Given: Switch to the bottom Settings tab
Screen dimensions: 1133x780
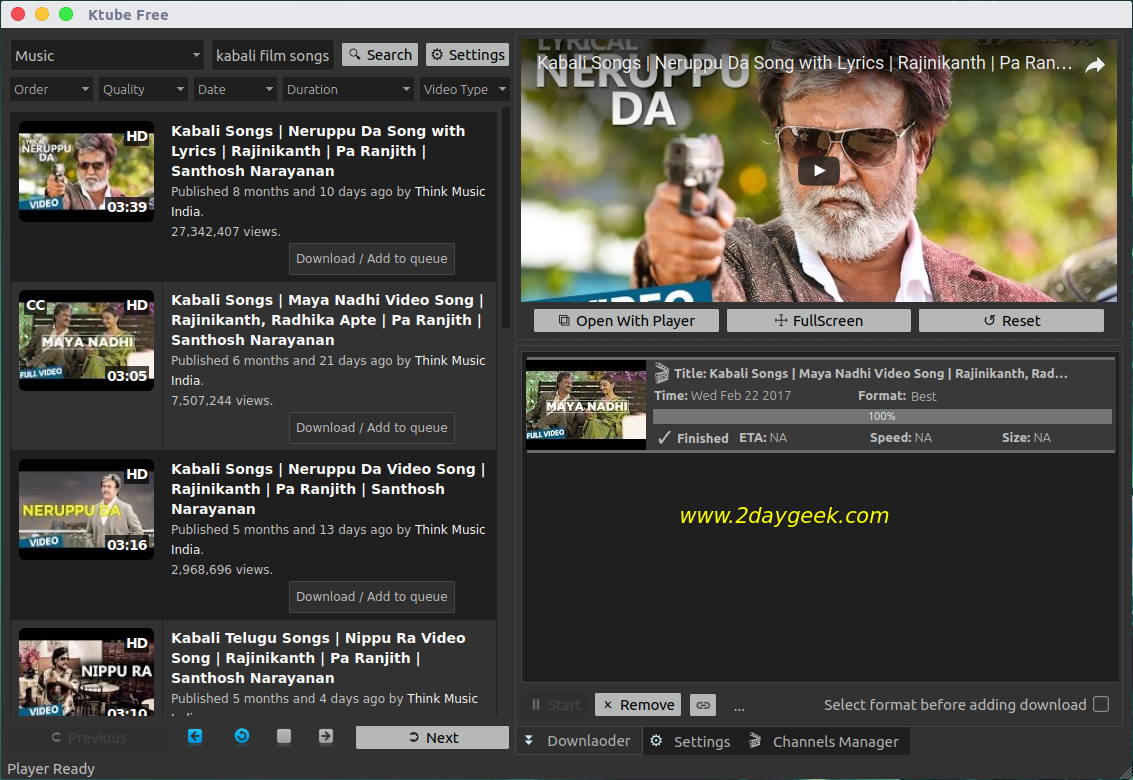Looking at the screenshot, I should click(x=691, y=741).
